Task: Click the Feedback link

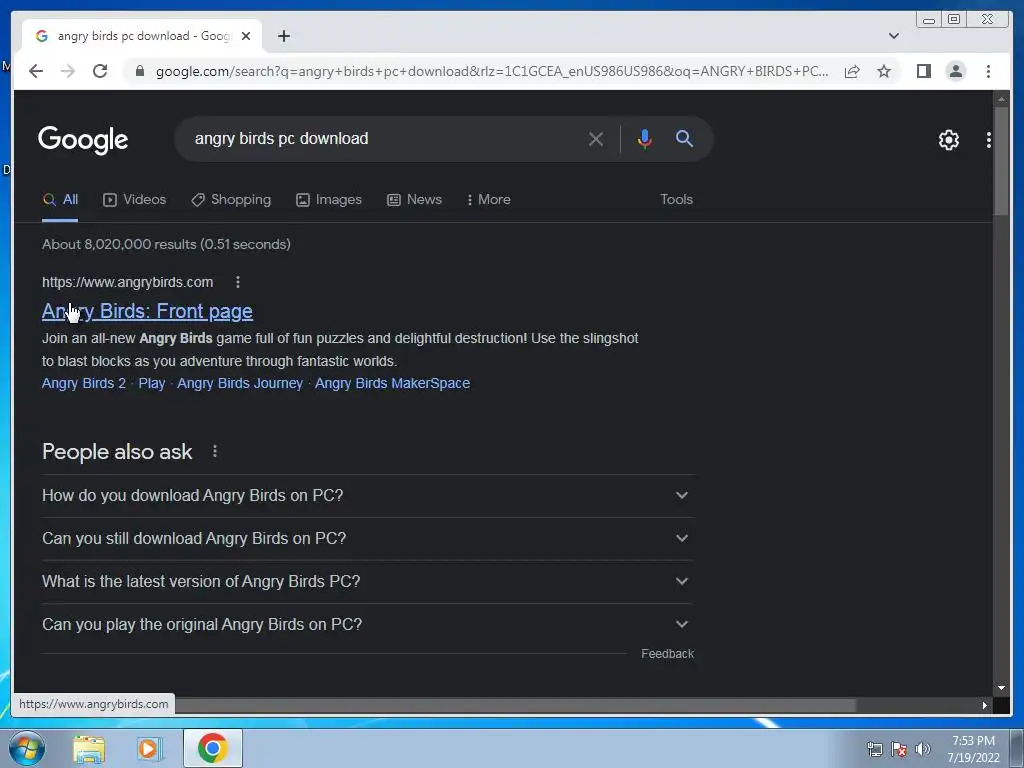Action: 667,654
